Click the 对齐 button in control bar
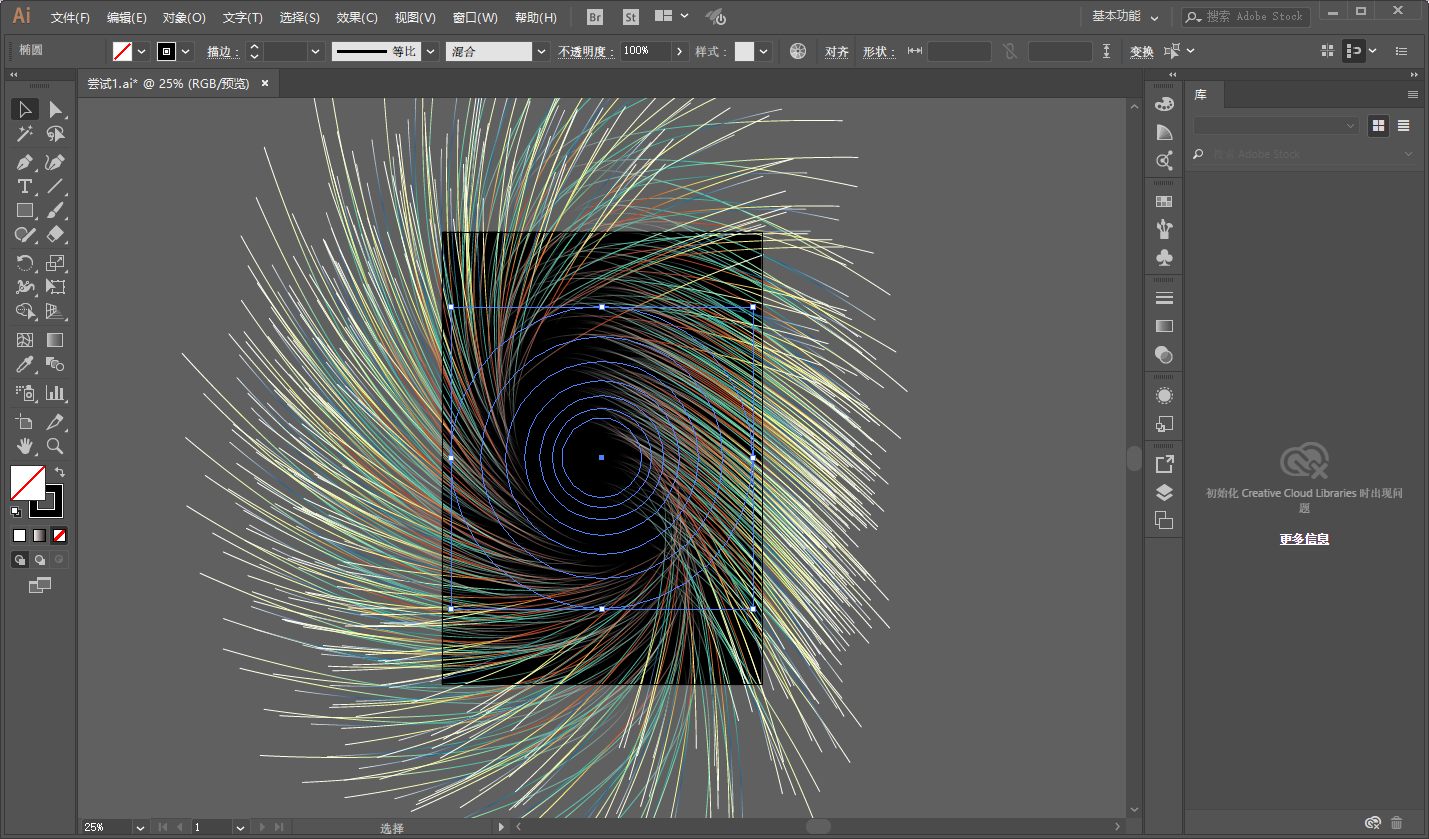The height and width of the screenshot is (839, 1429). 836,51
